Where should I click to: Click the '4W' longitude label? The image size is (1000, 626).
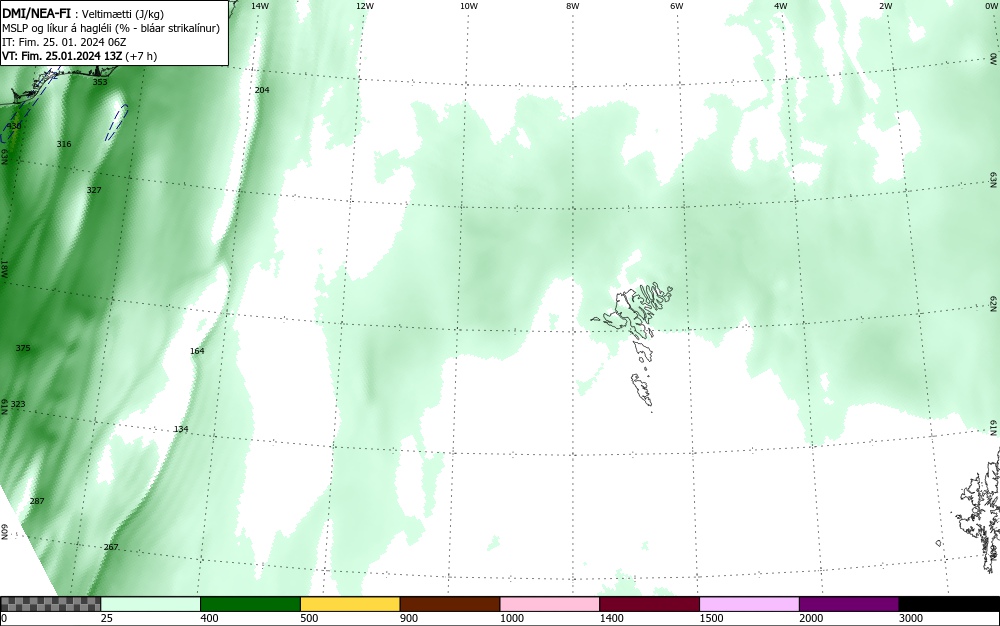(x=781, y=6)
